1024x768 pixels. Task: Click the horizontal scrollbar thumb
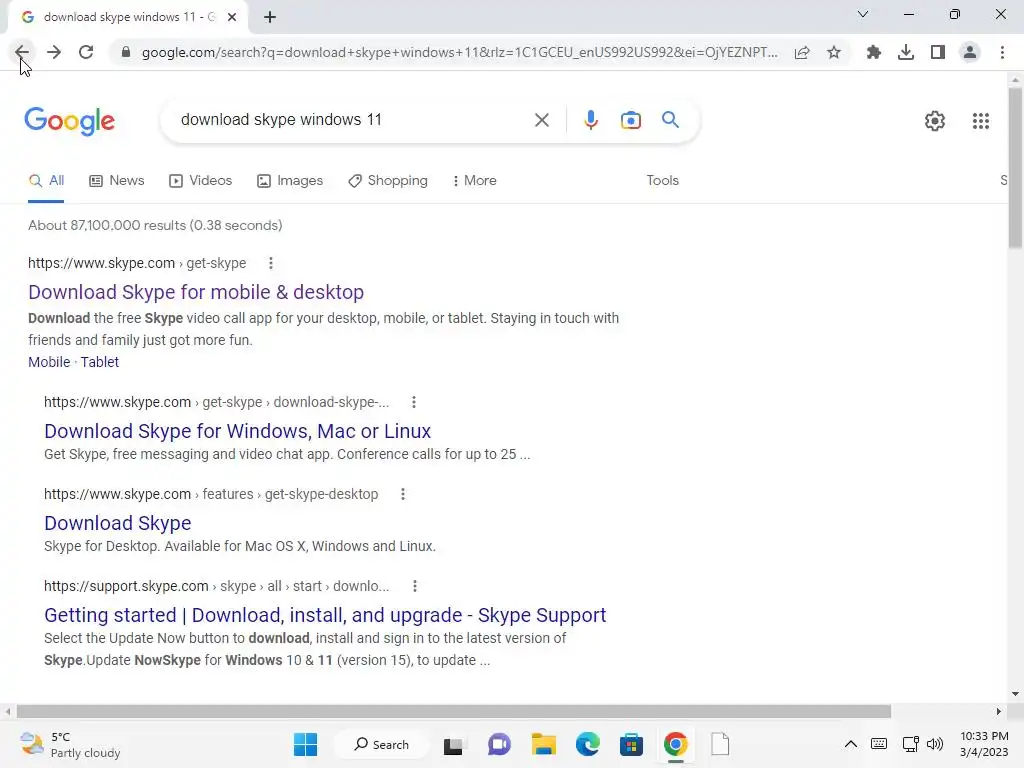click(454, 711)
